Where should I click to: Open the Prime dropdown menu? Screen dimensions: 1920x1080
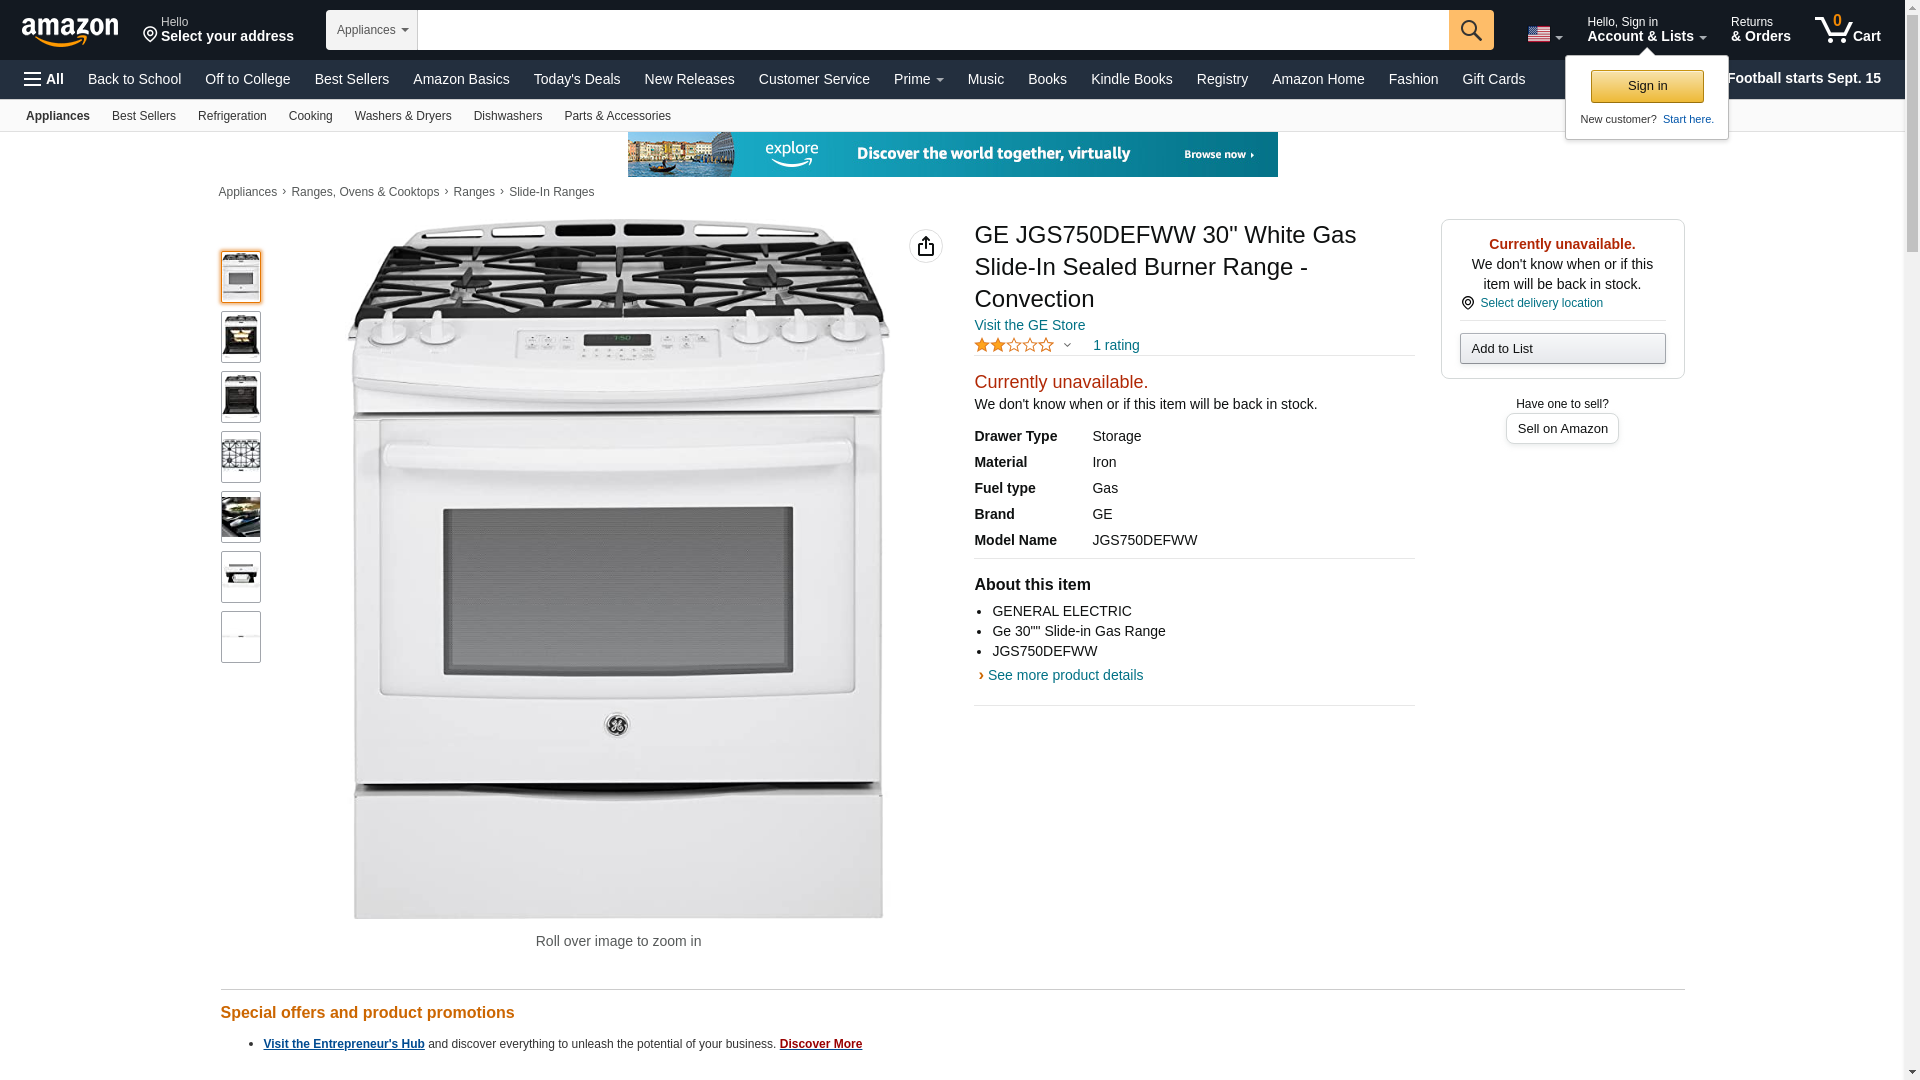click(918, 79)
